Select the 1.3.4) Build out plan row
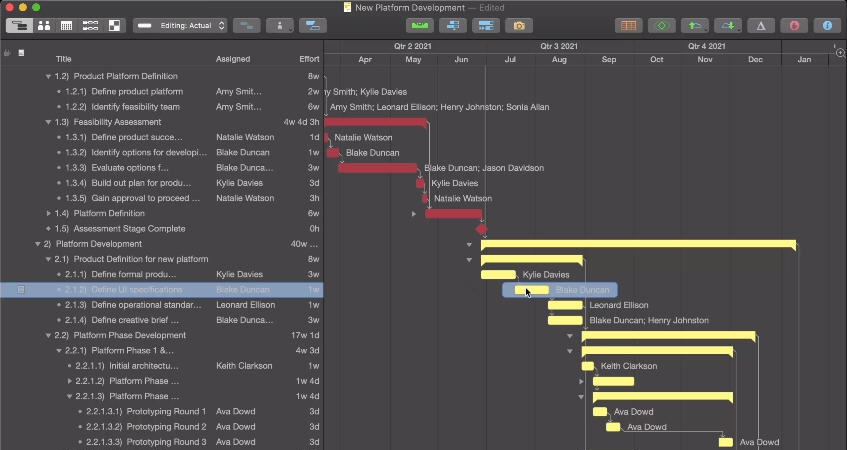 pyautogui.click(x=162, y=183)
